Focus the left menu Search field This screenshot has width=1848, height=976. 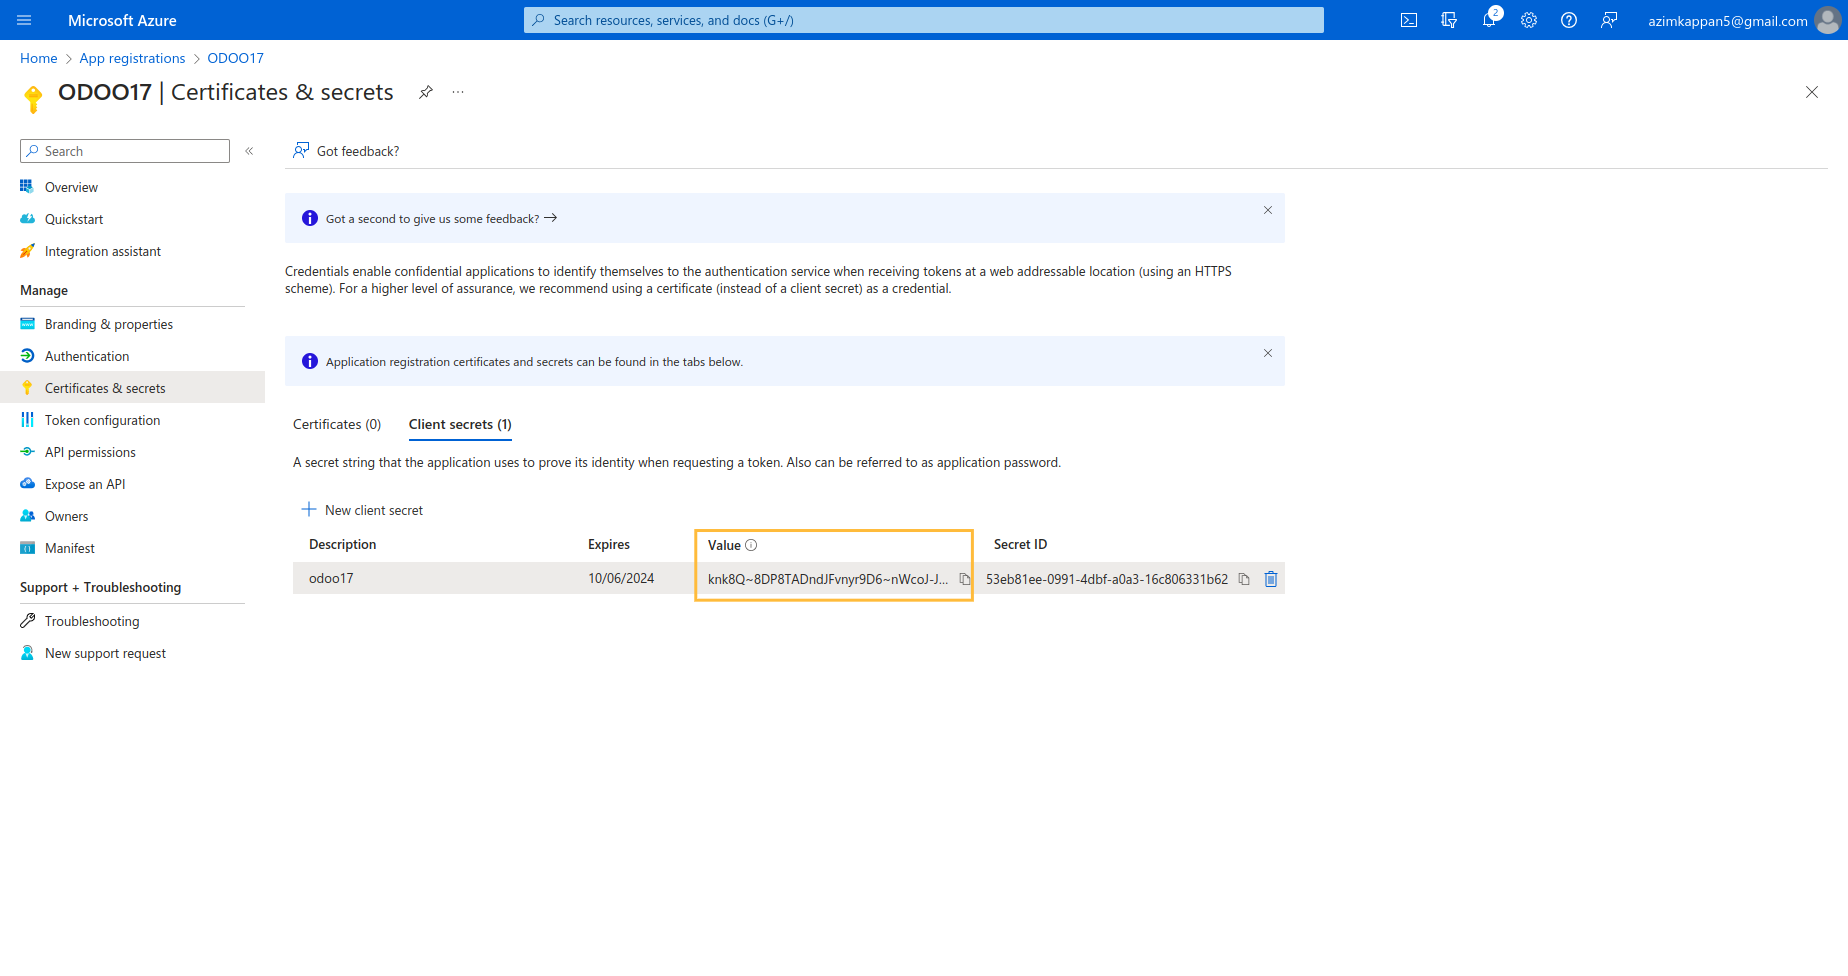point(125,151)
